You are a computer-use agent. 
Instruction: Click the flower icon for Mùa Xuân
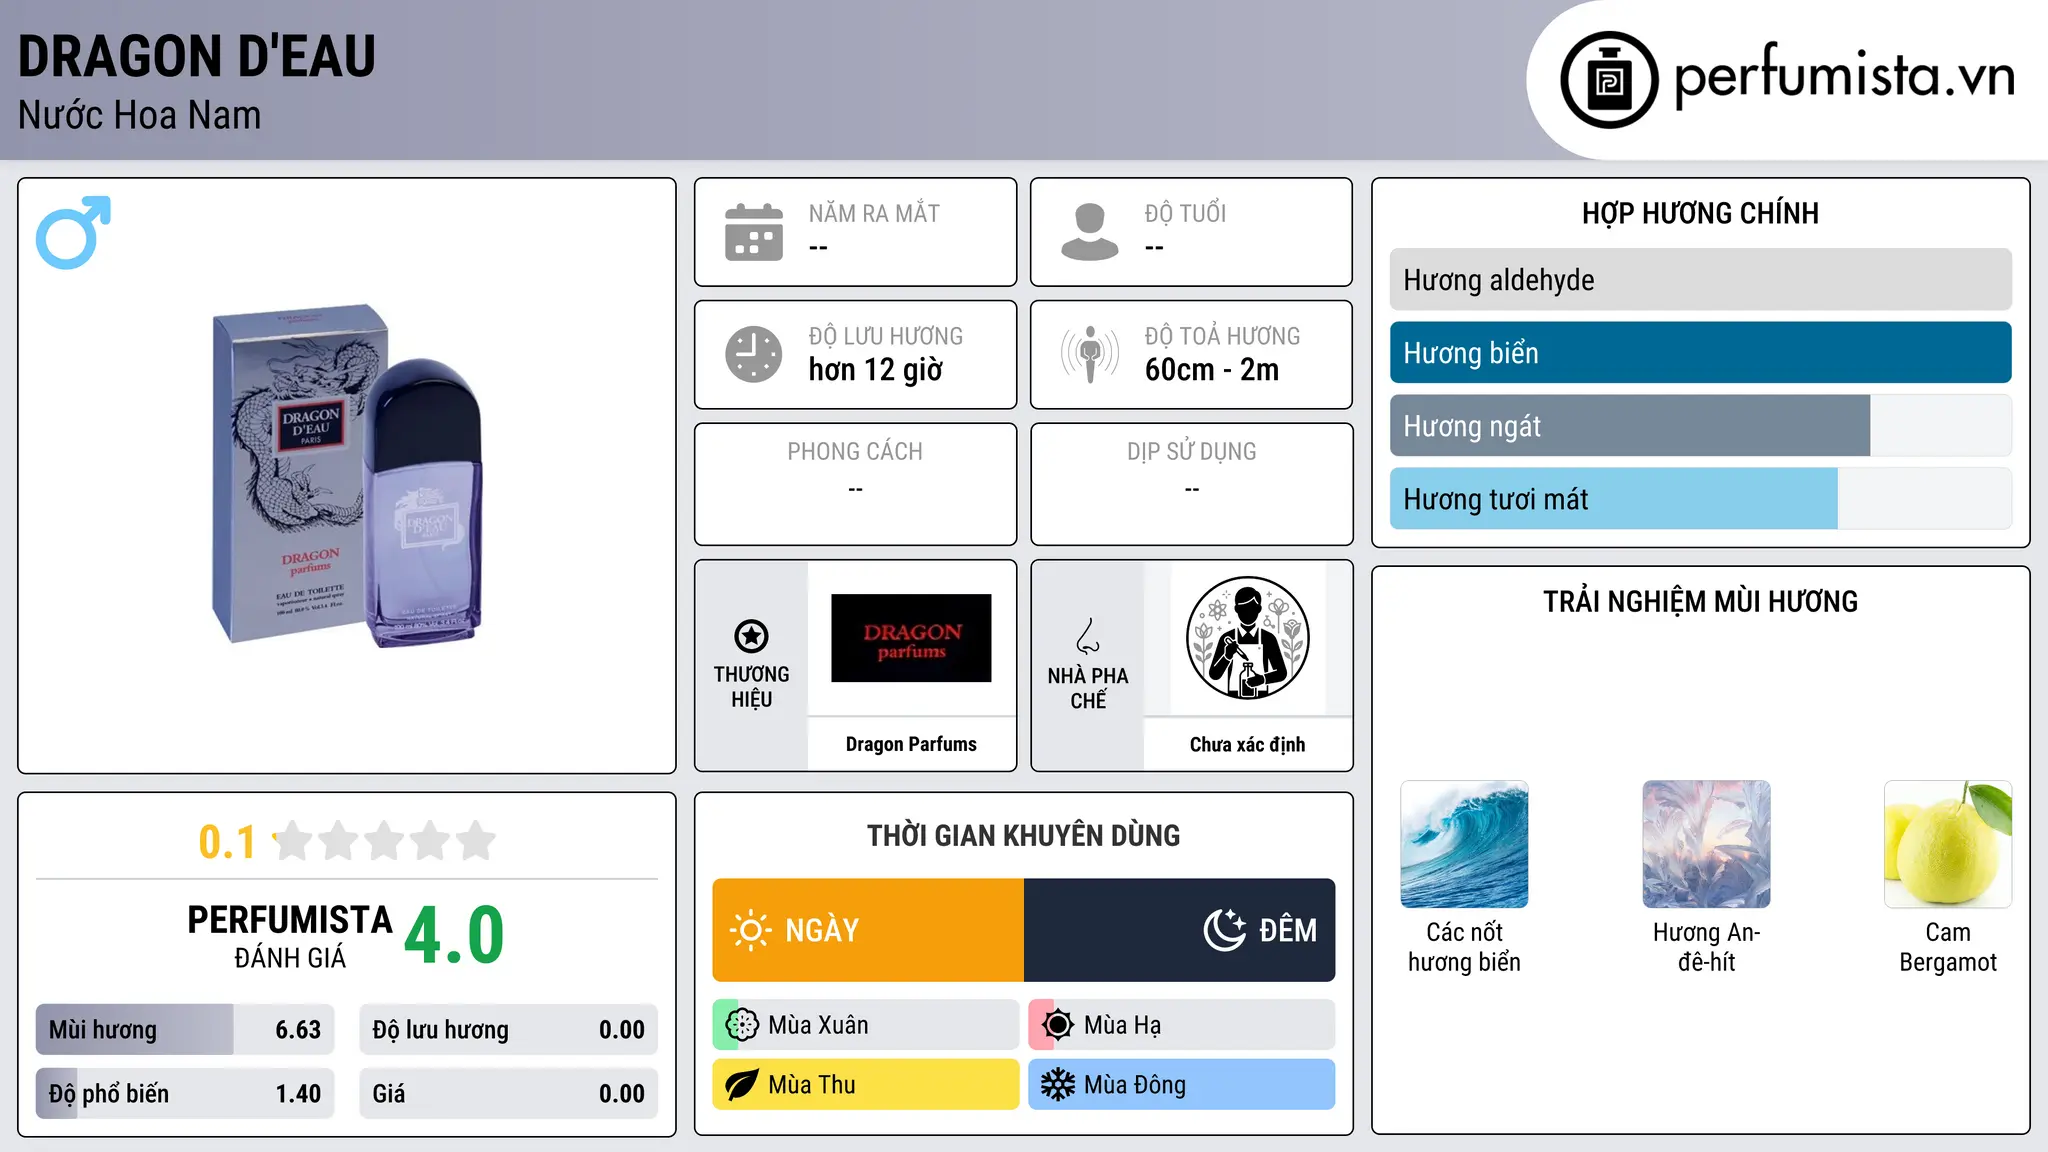(x=742, y=1025)
